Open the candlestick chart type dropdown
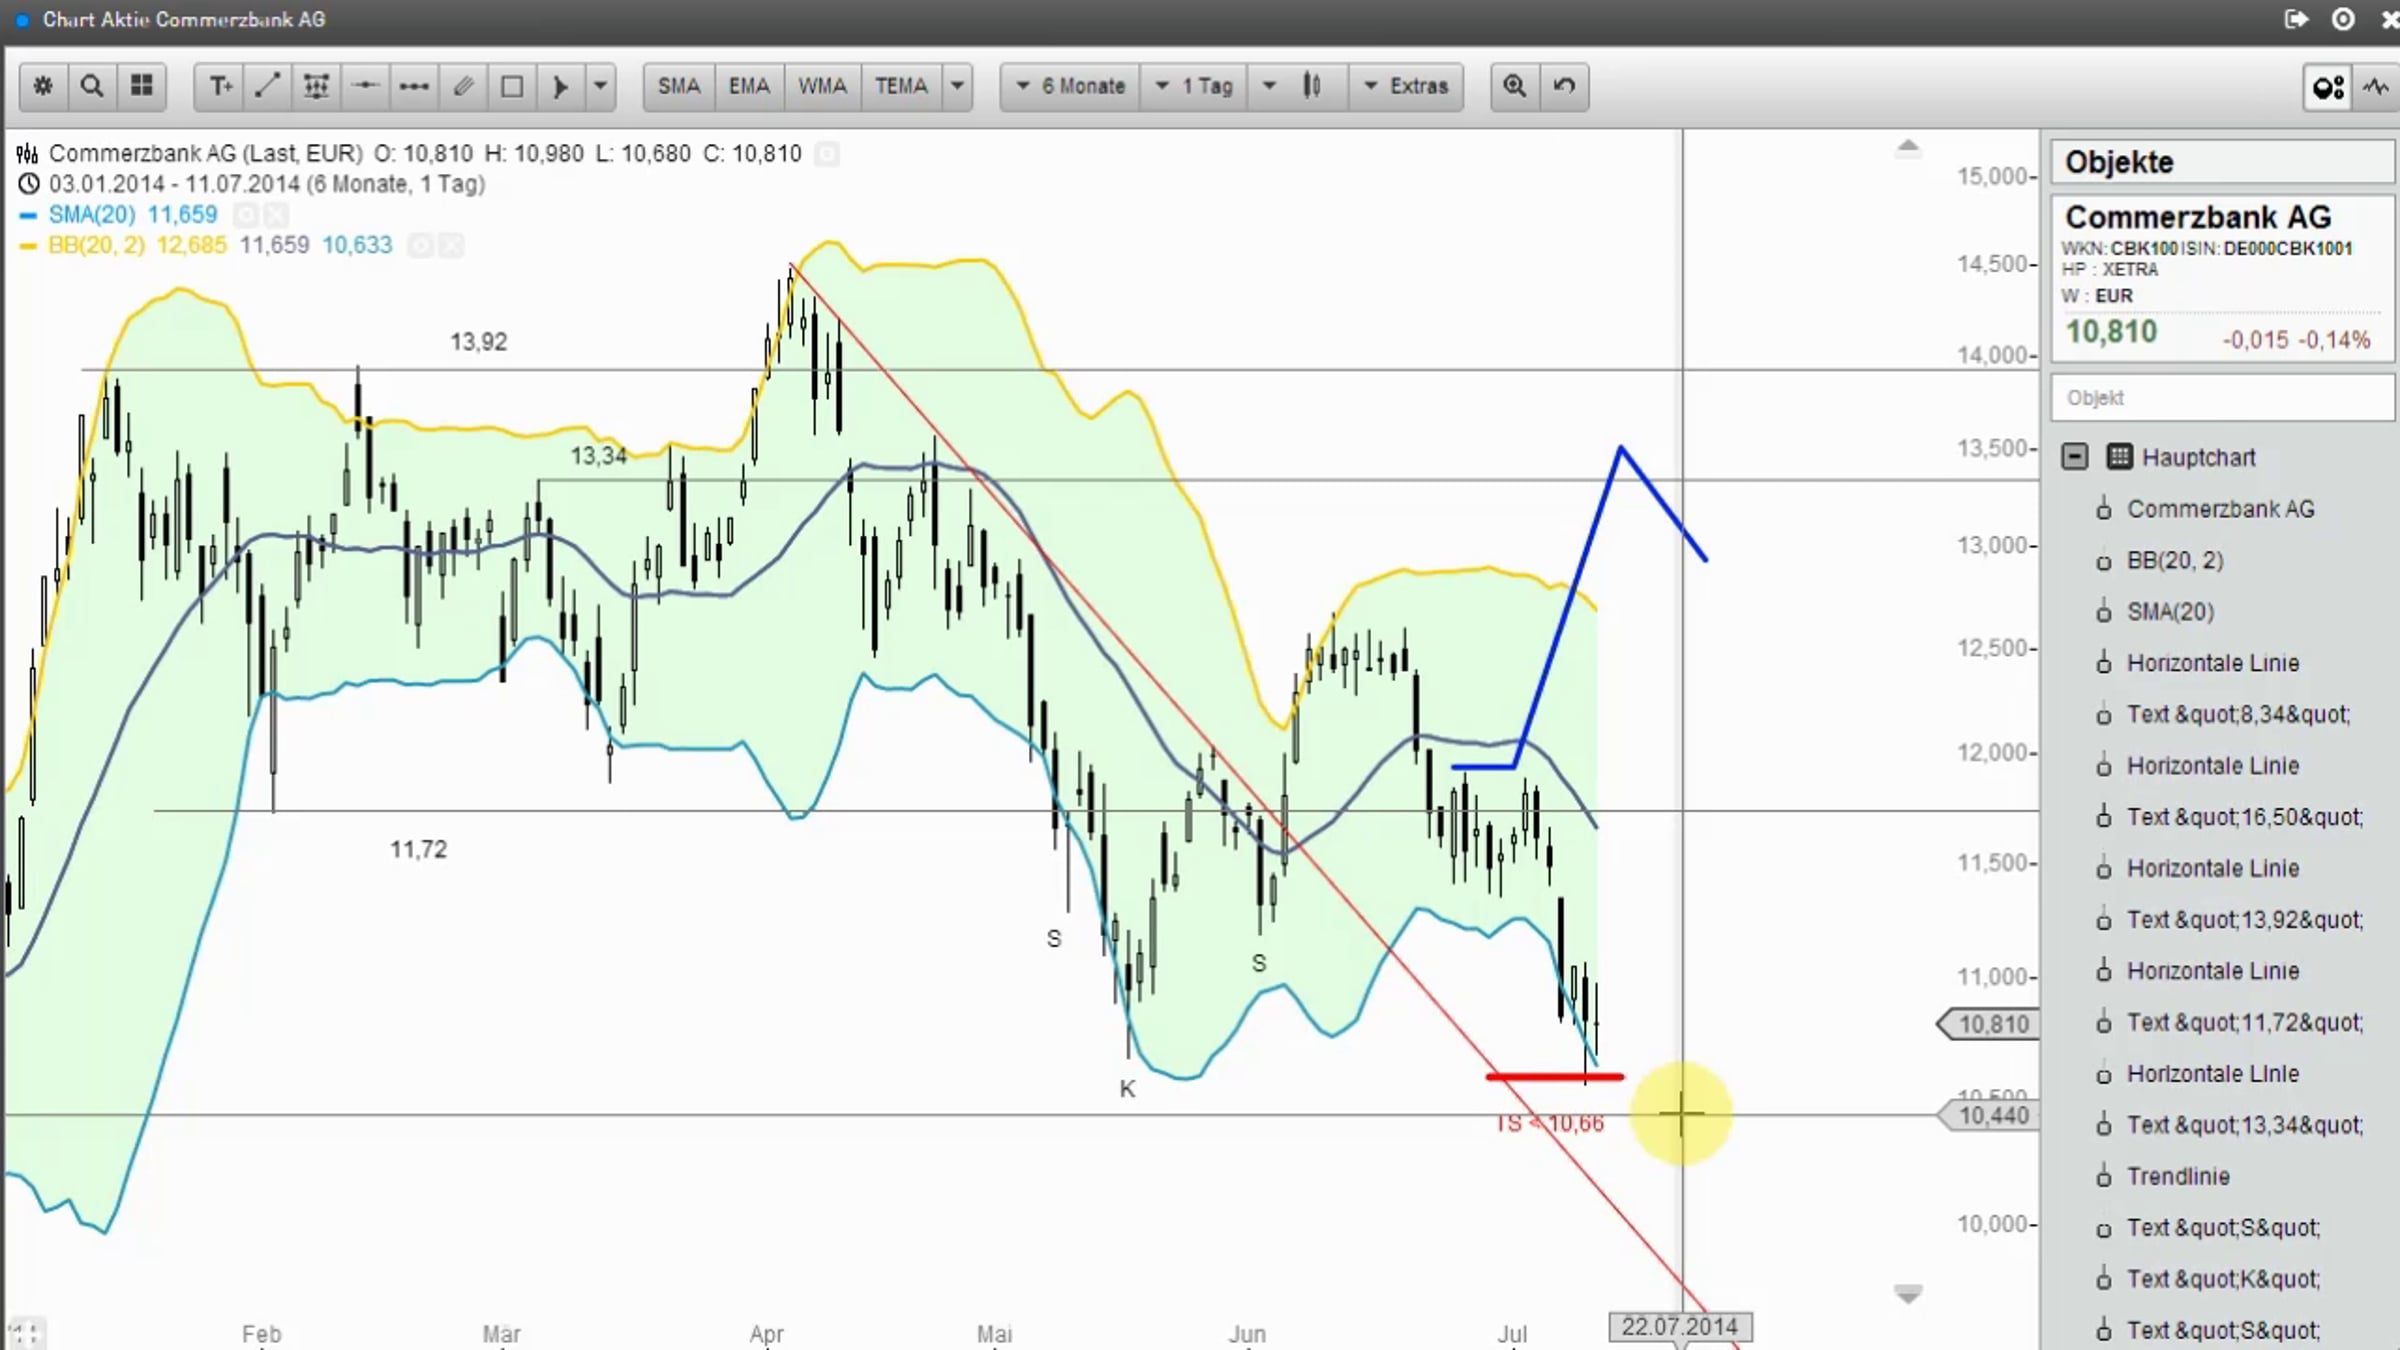The height and width of the screenshot is (1350, 2400). (x=1299, y=86)
